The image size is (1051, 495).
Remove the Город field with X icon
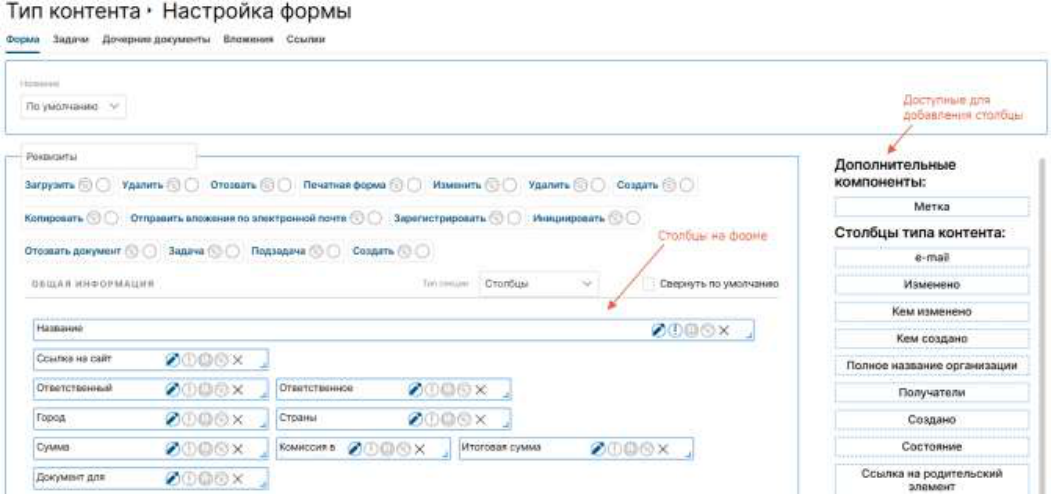tap(237, 419)
